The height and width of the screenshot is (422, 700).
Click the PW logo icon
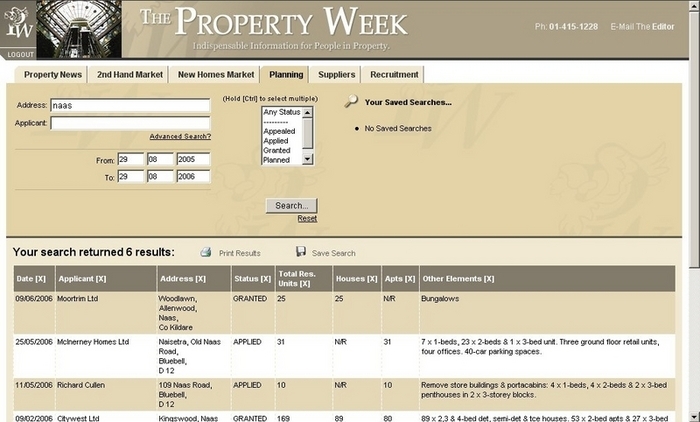click(x=17, y=23)
